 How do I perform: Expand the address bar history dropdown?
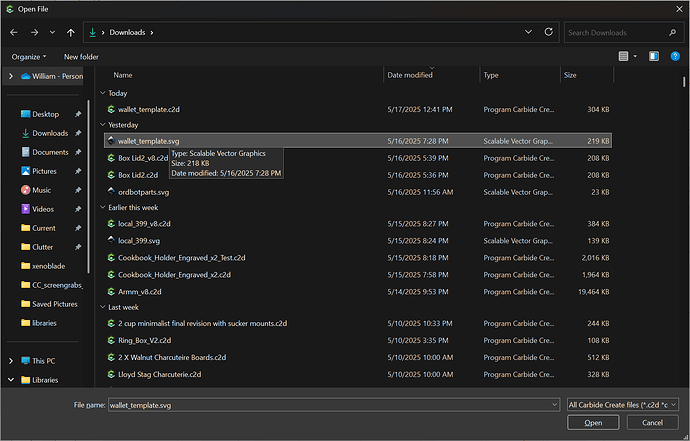tap(529, 32)
